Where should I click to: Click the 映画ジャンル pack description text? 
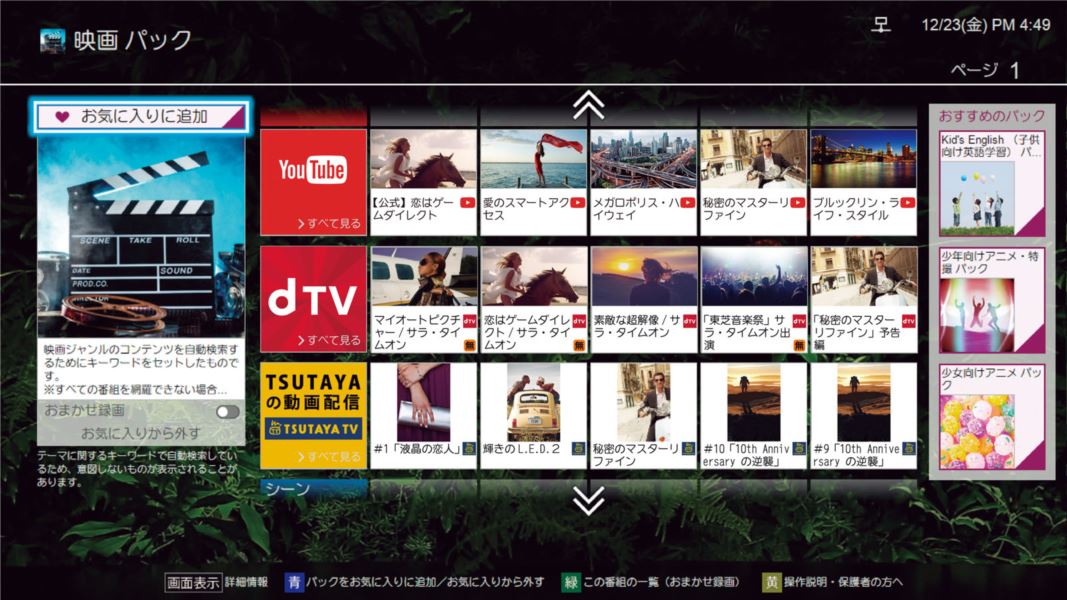[141, 369]
